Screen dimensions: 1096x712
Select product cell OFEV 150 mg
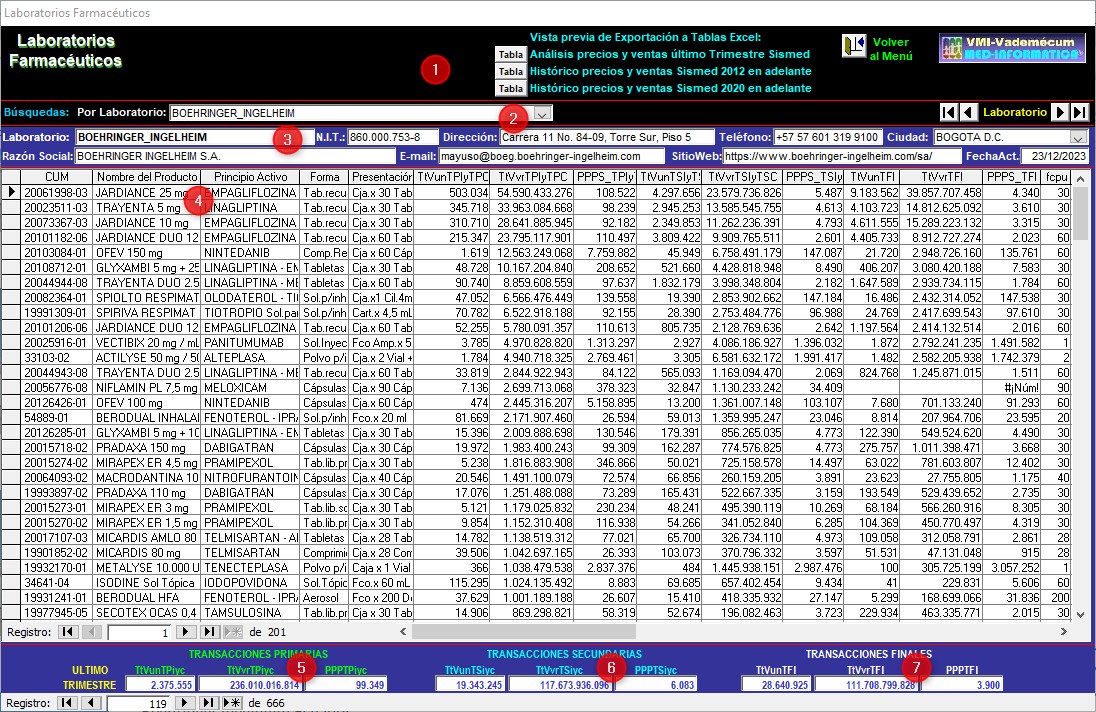tap(147, 252)
